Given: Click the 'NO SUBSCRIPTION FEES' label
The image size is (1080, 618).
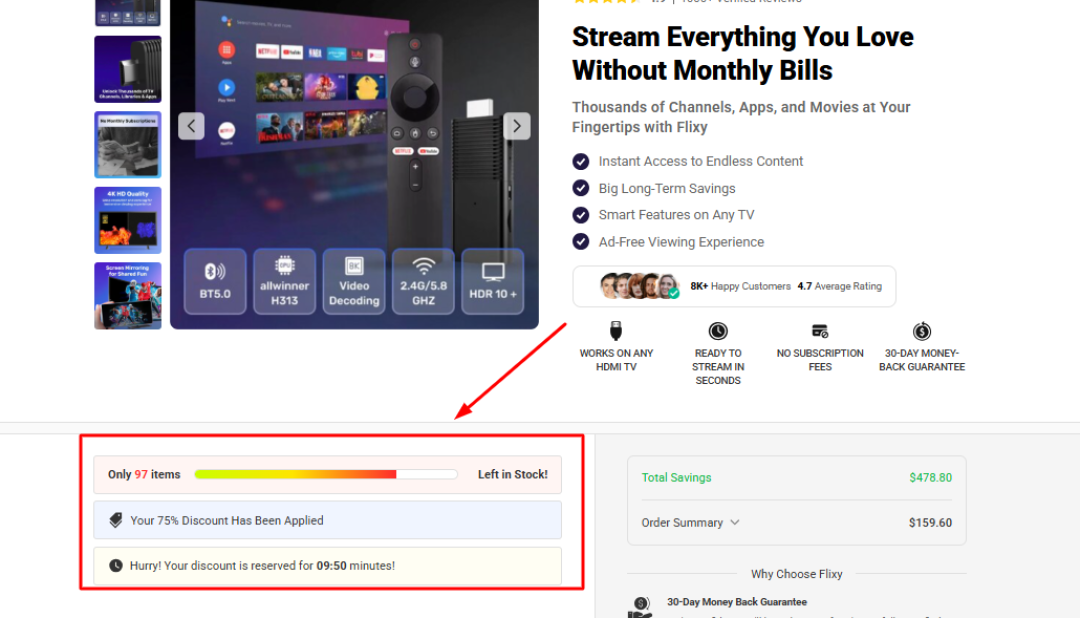Looking at the screenshot, I should click(820, 360).
